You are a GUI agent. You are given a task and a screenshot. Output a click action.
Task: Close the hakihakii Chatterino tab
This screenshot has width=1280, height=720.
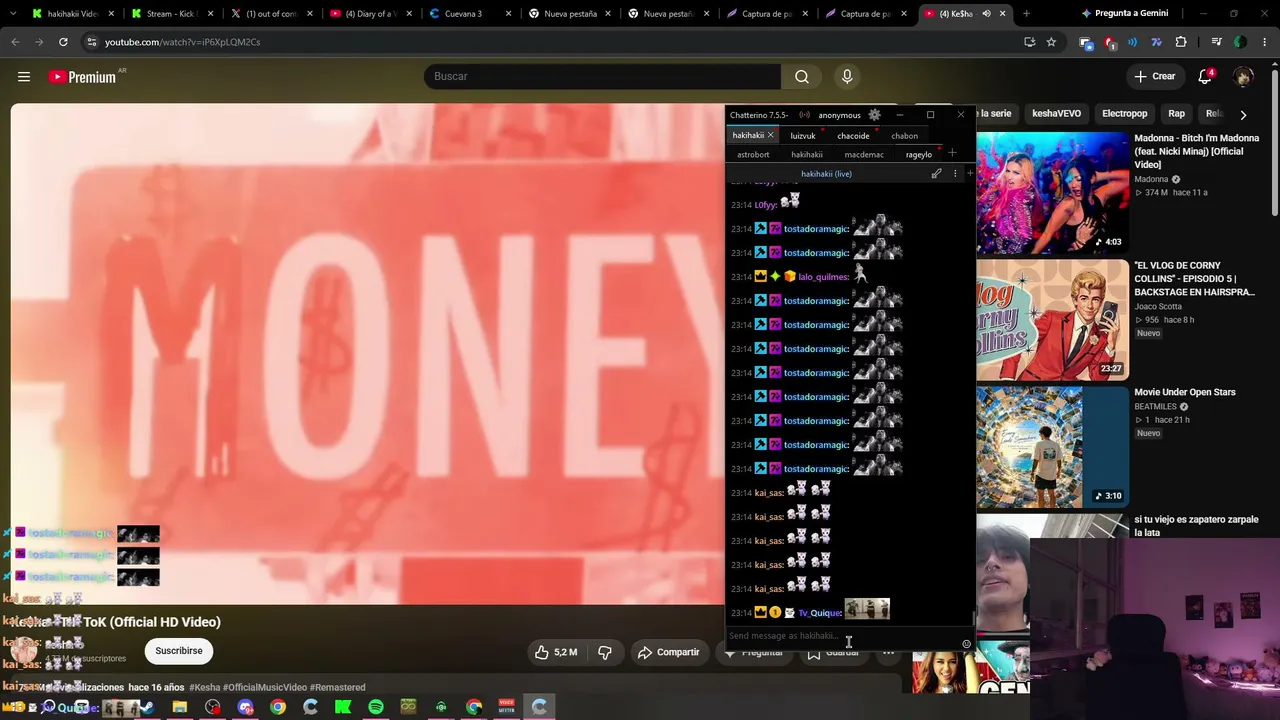click(771, 136)
